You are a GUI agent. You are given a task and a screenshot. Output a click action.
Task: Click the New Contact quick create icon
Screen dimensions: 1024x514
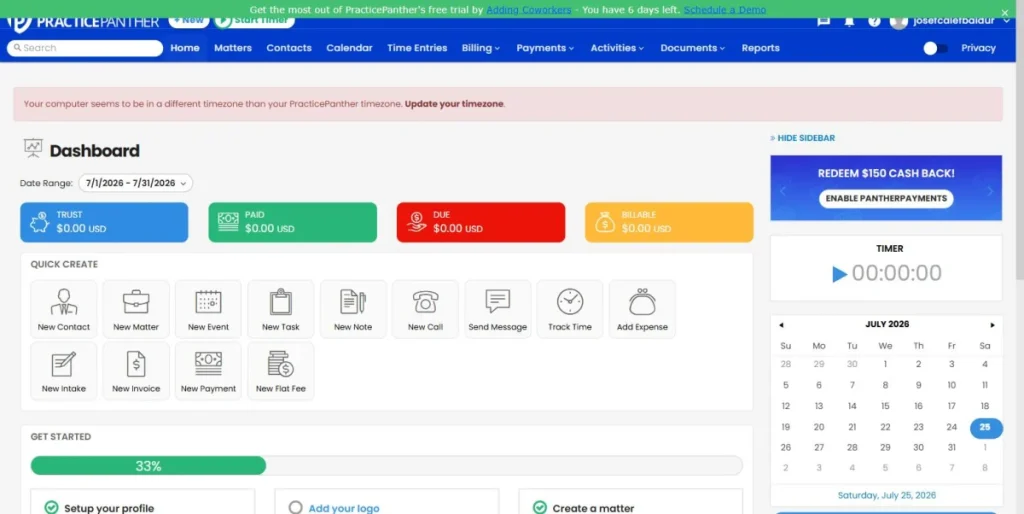[64, 310]
